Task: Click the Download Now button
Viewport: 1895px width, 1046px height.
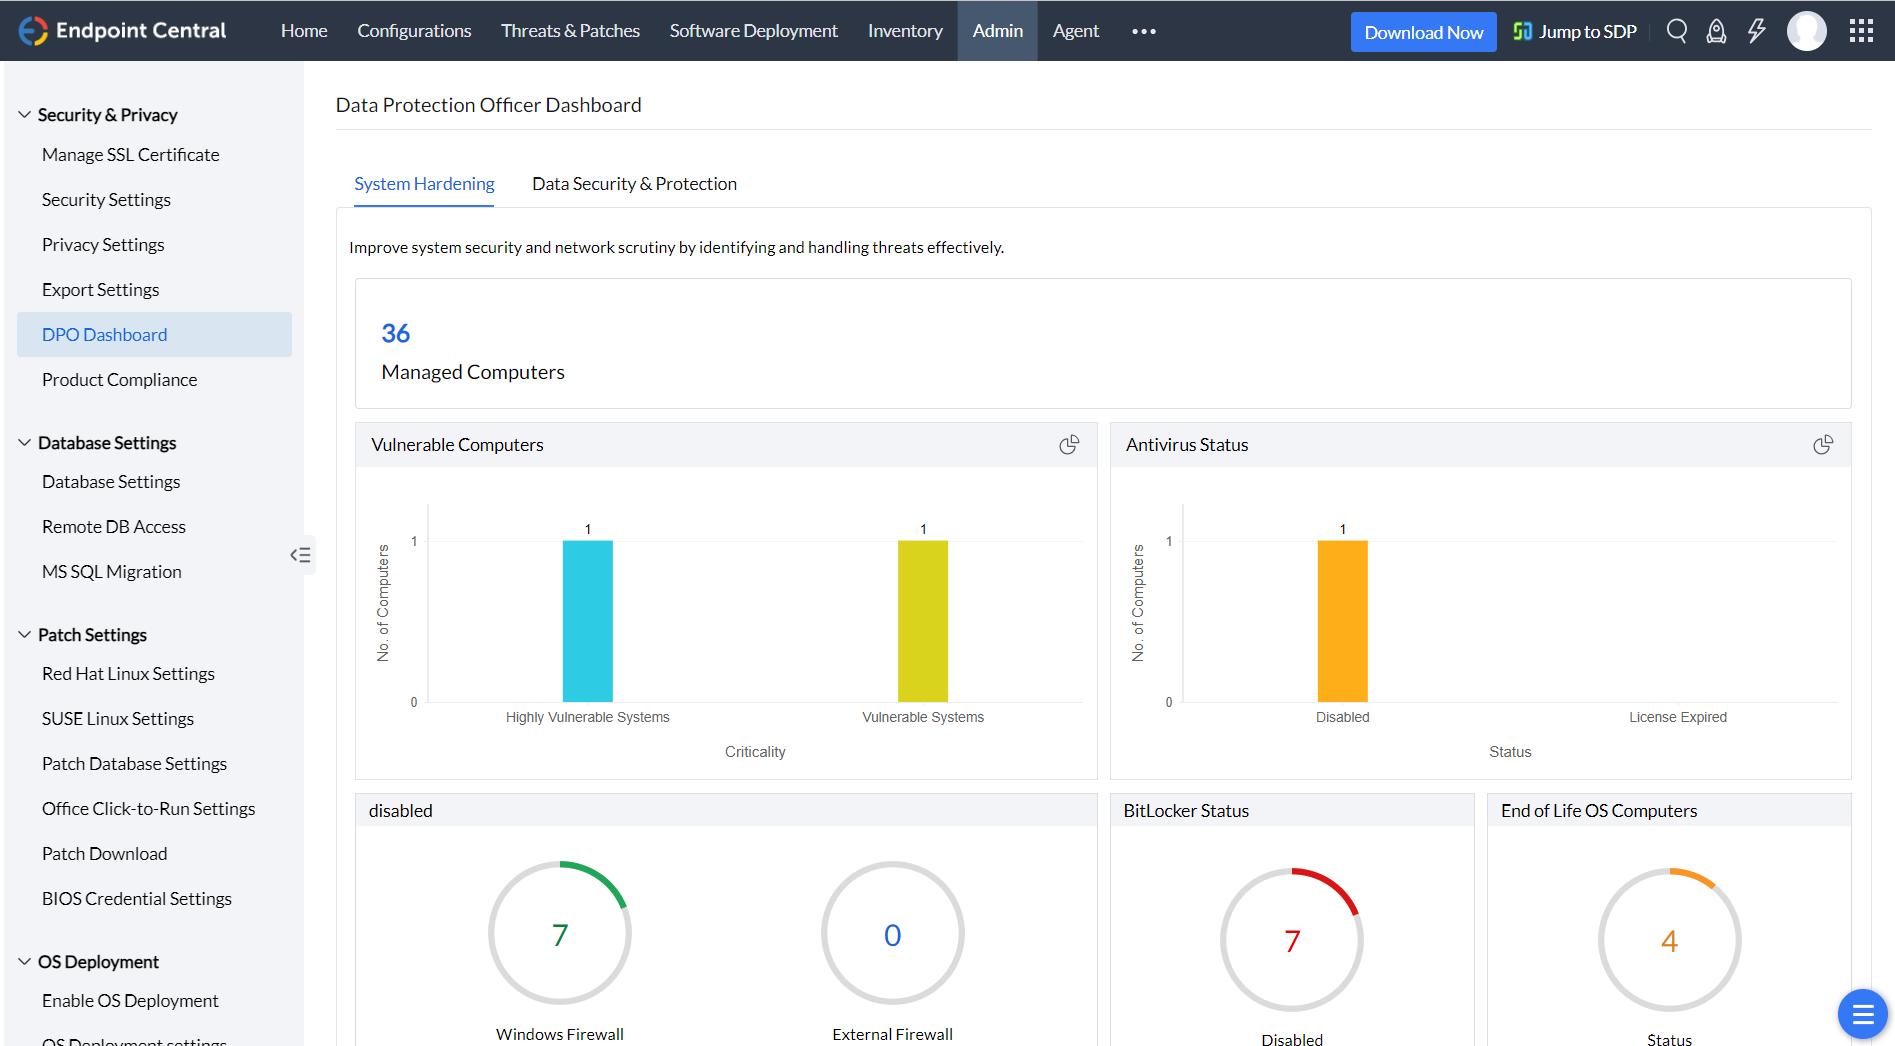Action: pyautogui.click(x=1423, y=31)
